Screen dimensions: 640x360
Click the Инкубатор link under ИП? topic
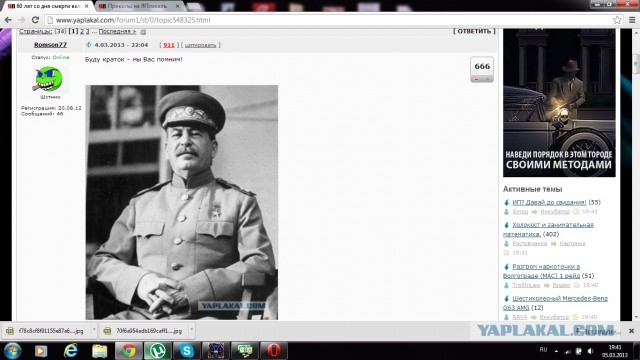tap(555, 211)
